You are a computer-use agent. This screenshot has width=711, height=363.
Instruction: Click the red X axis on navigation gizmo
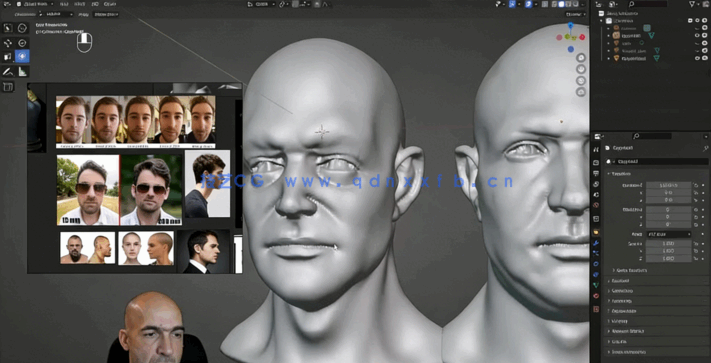click(582, 37)
